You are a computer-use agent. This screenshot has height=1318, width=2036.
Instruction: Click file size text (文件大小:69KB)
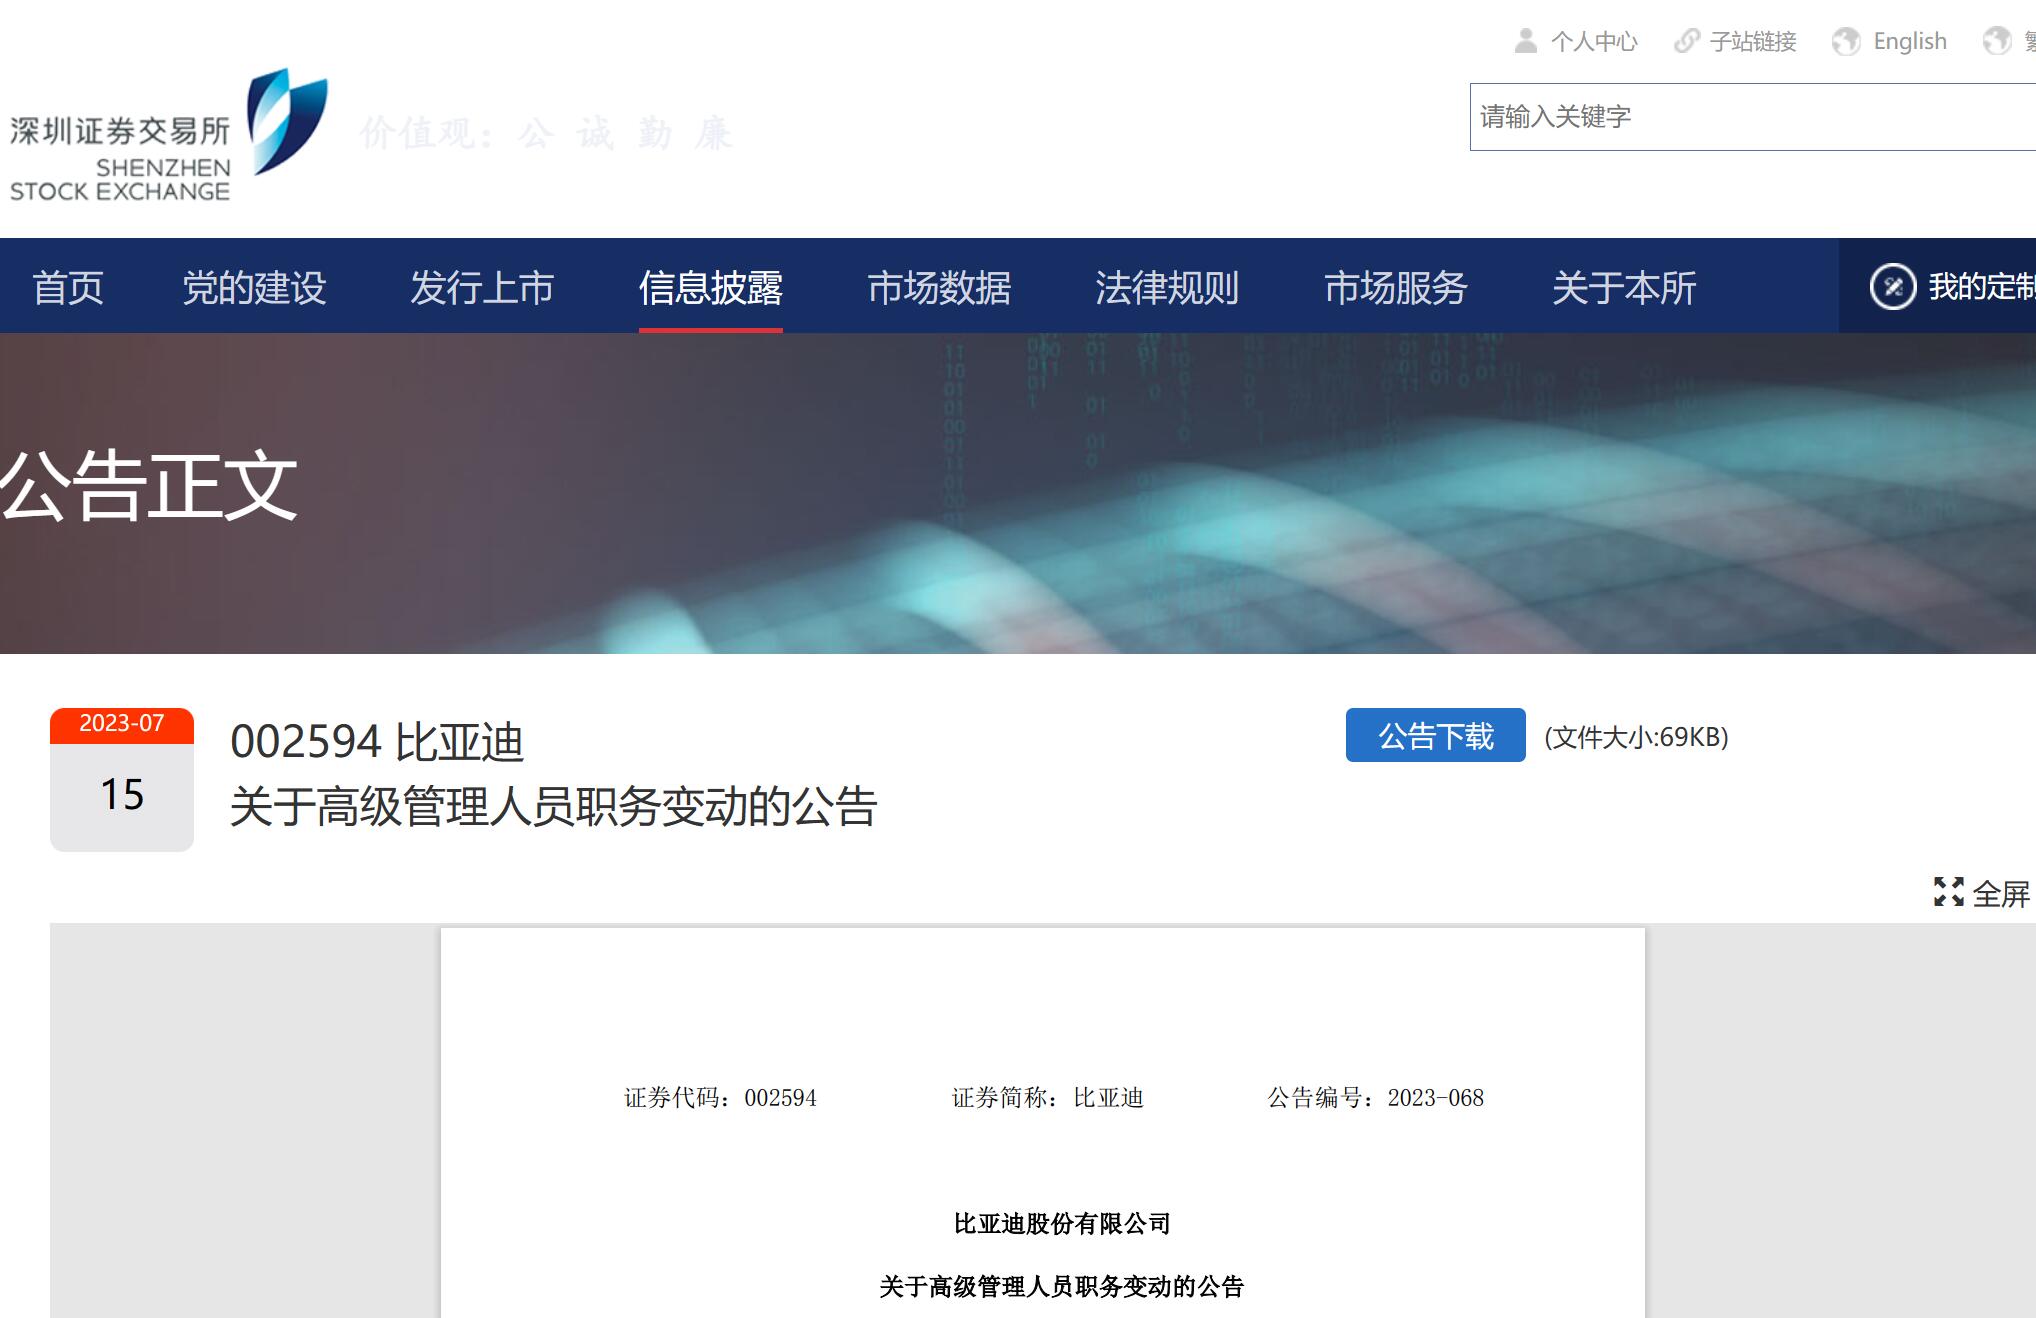coord(1636,737)
